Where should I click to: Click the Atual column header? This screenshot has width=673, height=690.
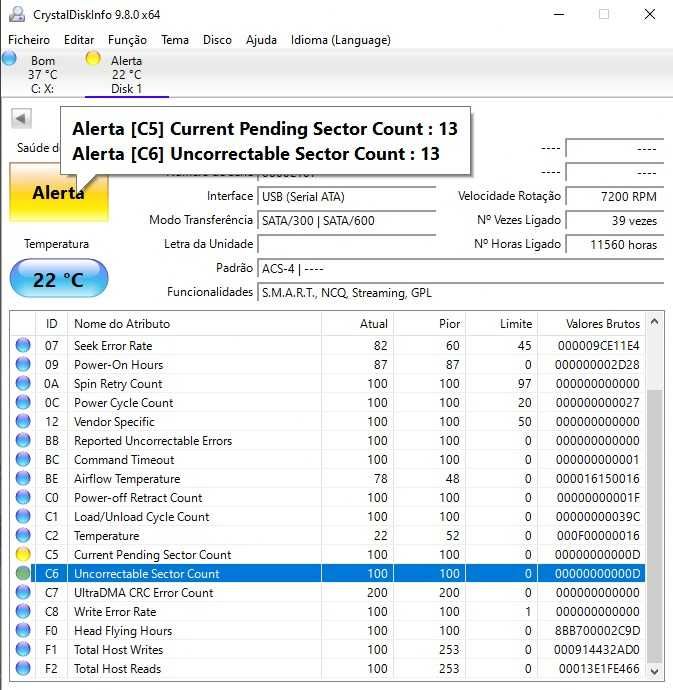coord(357,324)
